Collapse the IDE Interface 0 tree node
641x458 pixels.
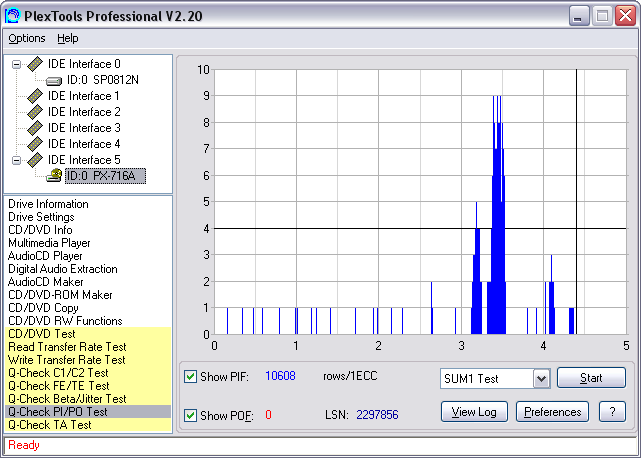tap(16, 64)
